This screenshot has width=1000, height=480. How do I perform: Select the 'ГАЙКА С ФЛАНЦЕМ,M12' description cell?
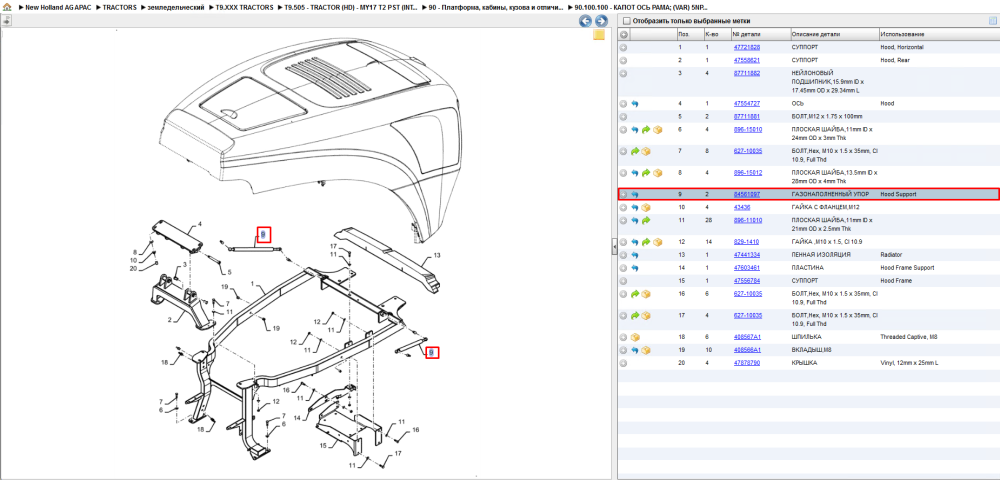827,207
